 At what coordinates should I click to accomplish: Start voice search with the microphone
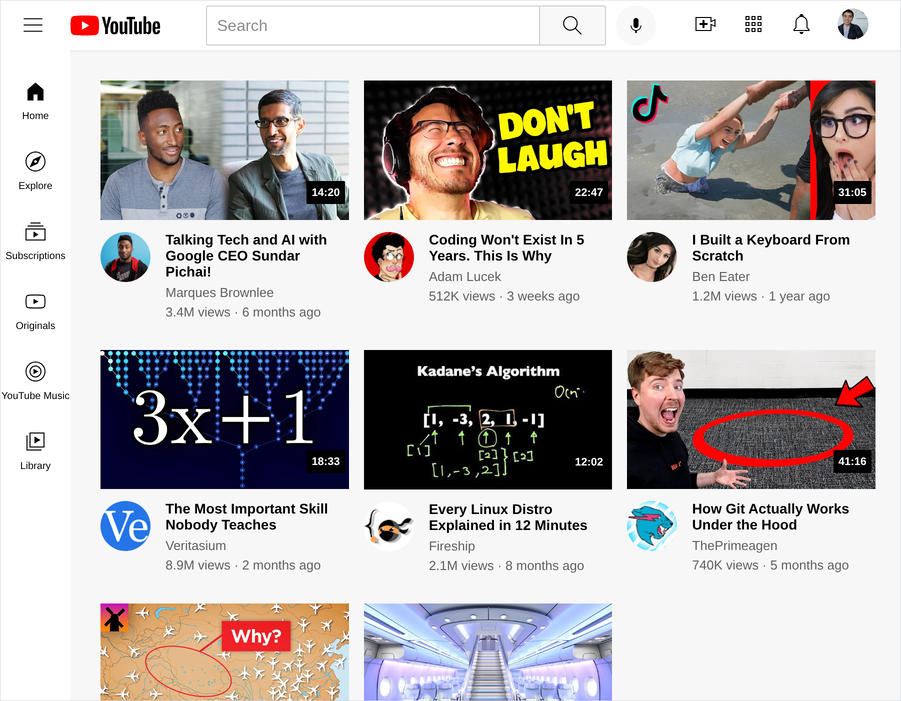[636, 25]
